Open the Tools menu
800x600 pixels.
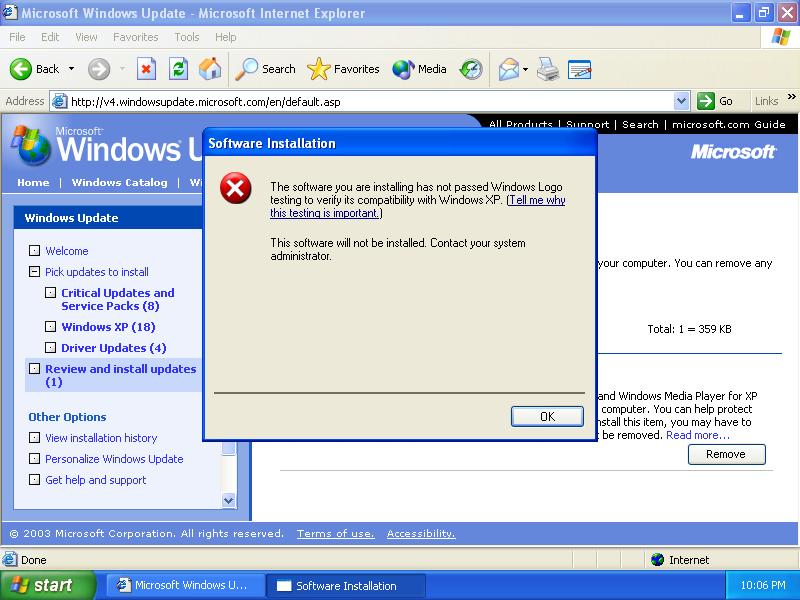(x=185, y=37)
